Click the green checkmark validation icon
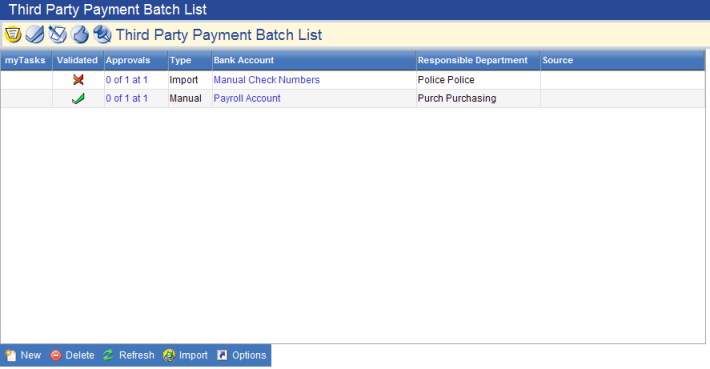 [78, 98]
